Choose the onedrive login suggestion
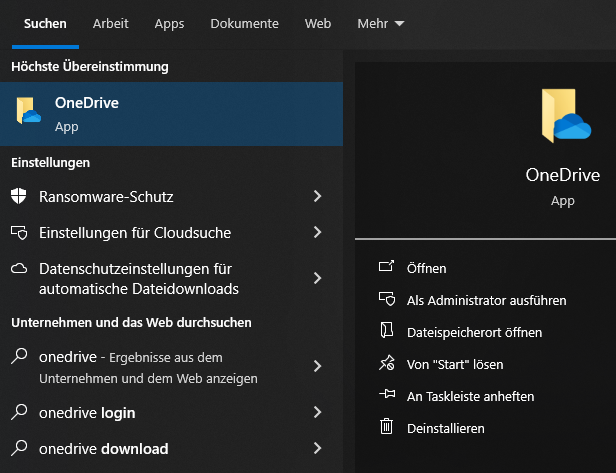This screenshot has width=616, height=473. tap(87, 412)
